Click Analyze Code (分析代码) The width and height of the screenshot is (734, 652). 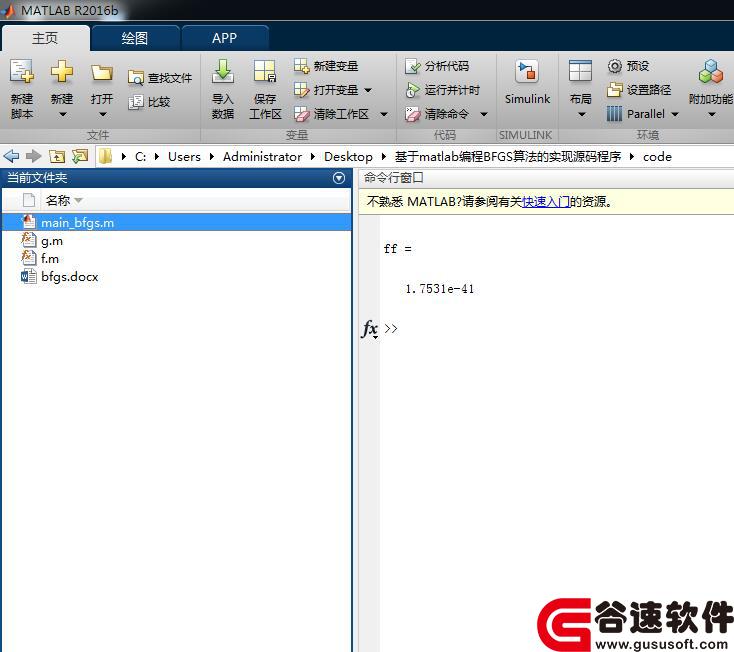pyautogui.click(x=437, y=66)
